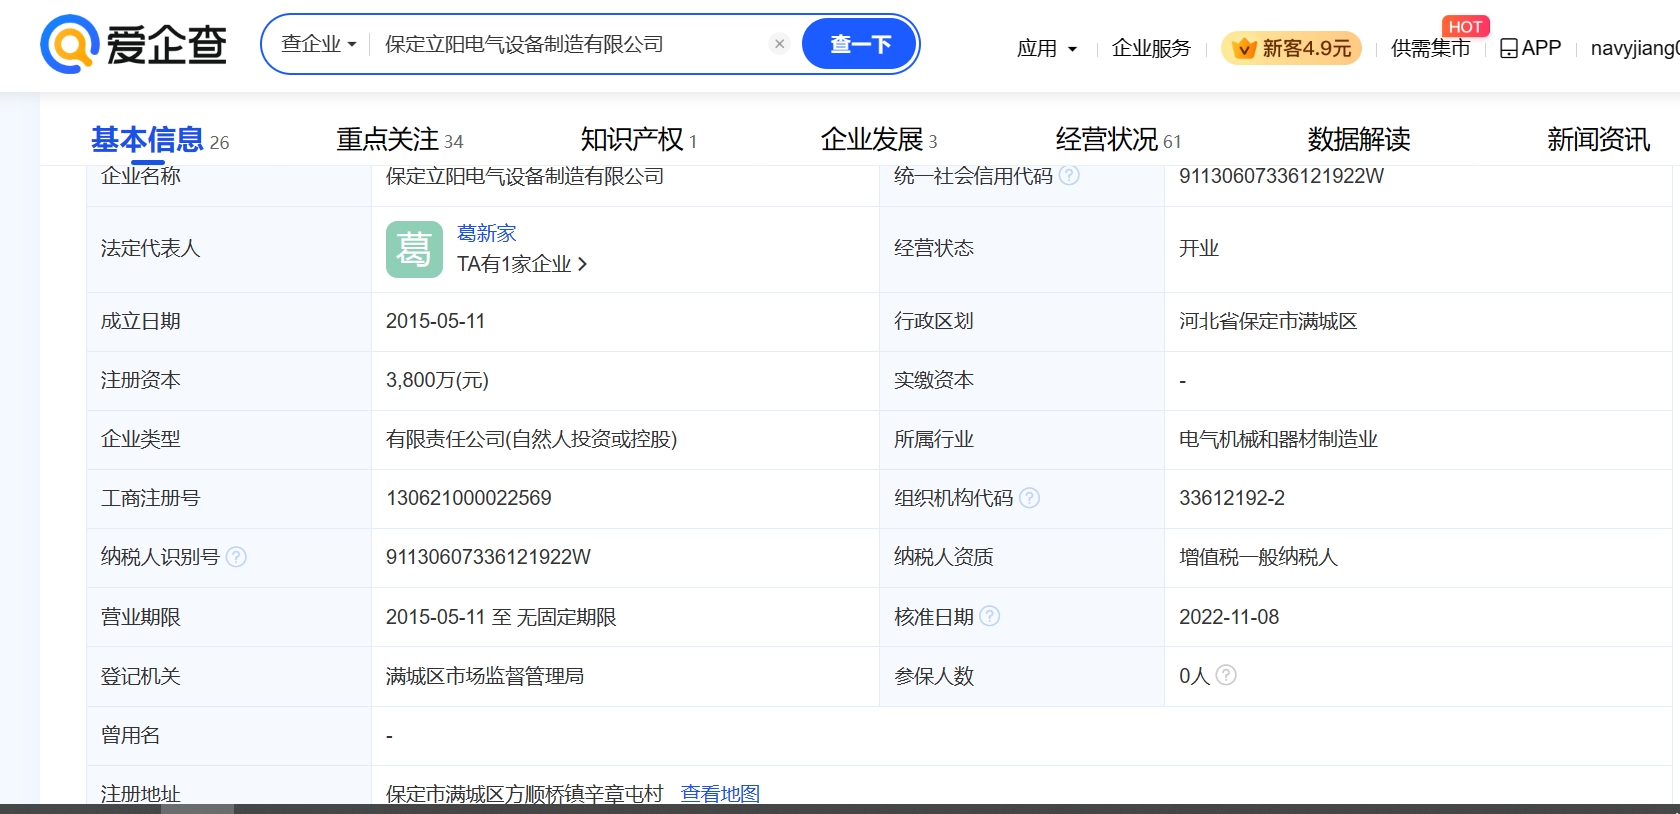Click the help icon beside 纳税人识别号
Viewport: 1680px width, 814px height.
[x=236, y=556]
